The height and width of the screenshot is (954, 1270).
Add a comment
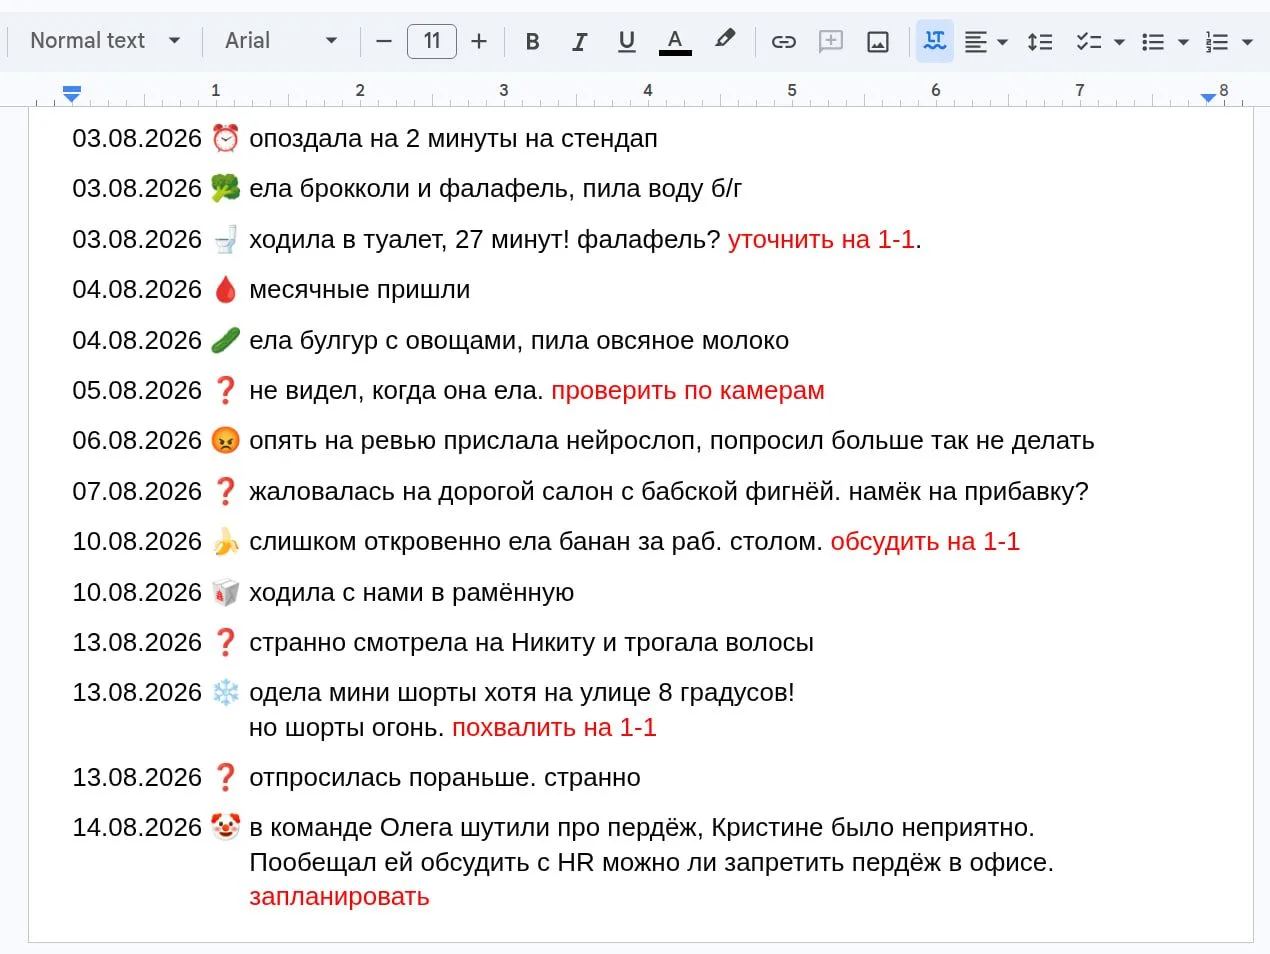pos(831,41)
